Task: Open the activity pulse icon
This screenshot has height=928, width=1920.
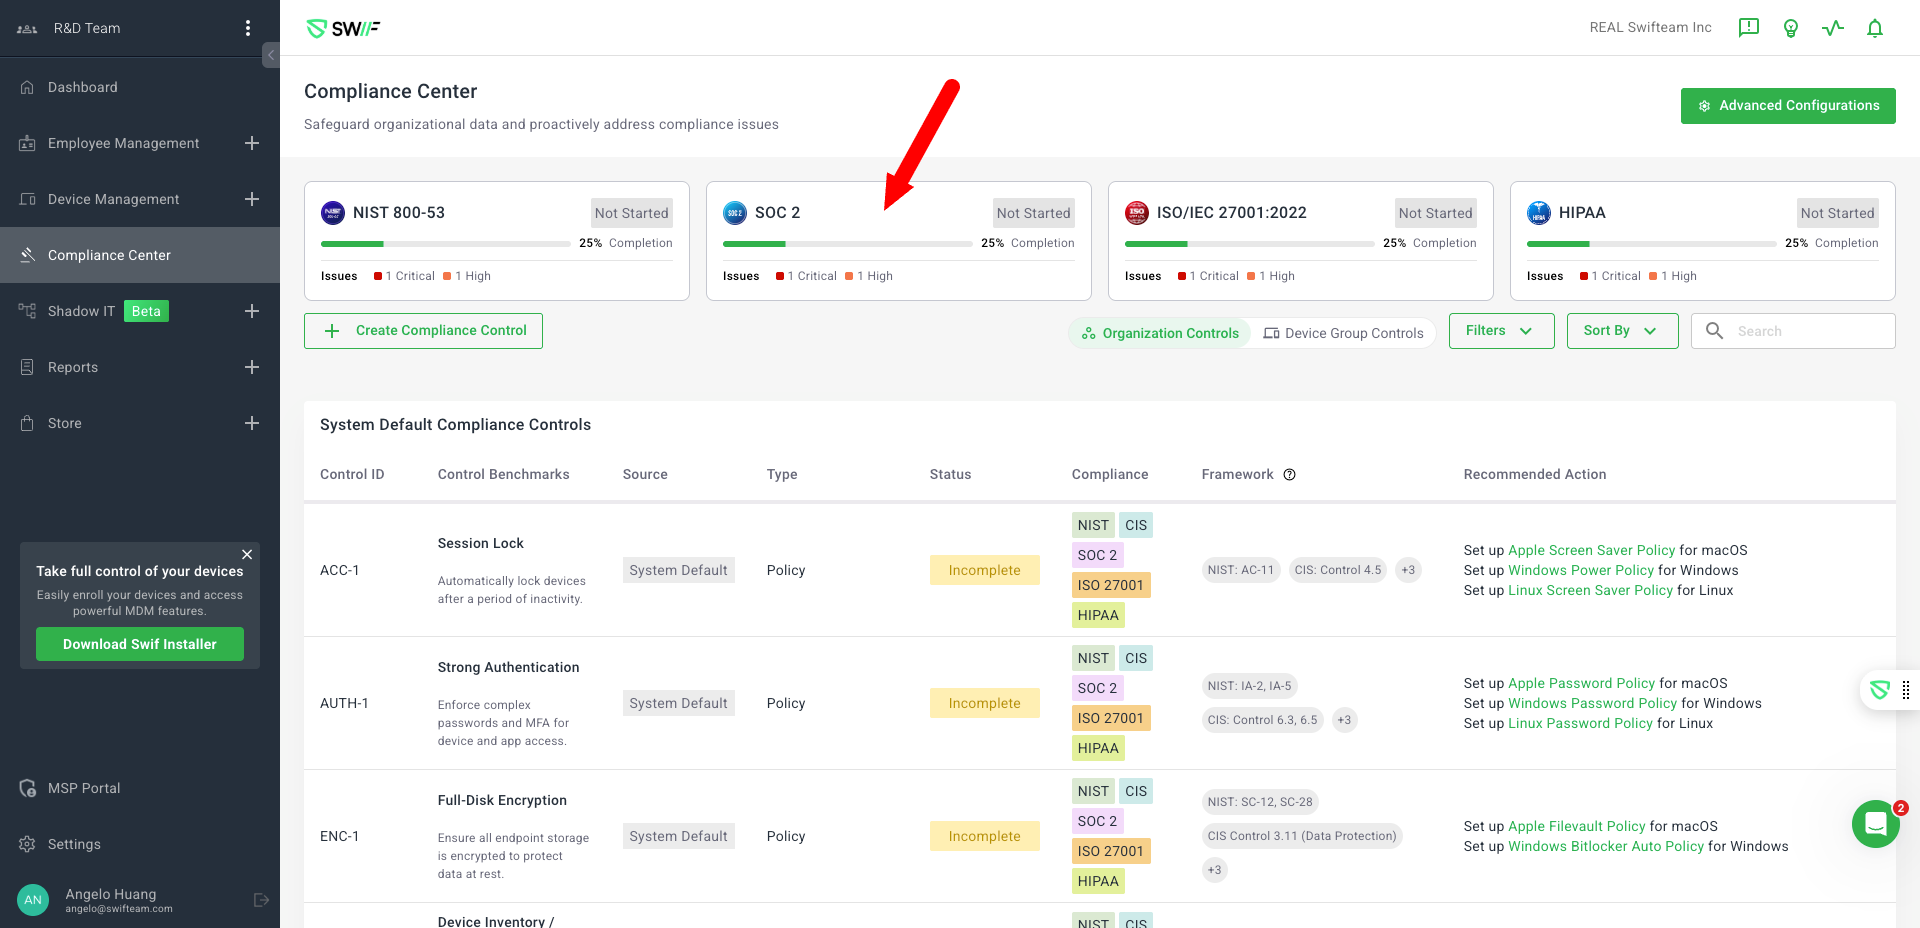Action: (1833, 28)
